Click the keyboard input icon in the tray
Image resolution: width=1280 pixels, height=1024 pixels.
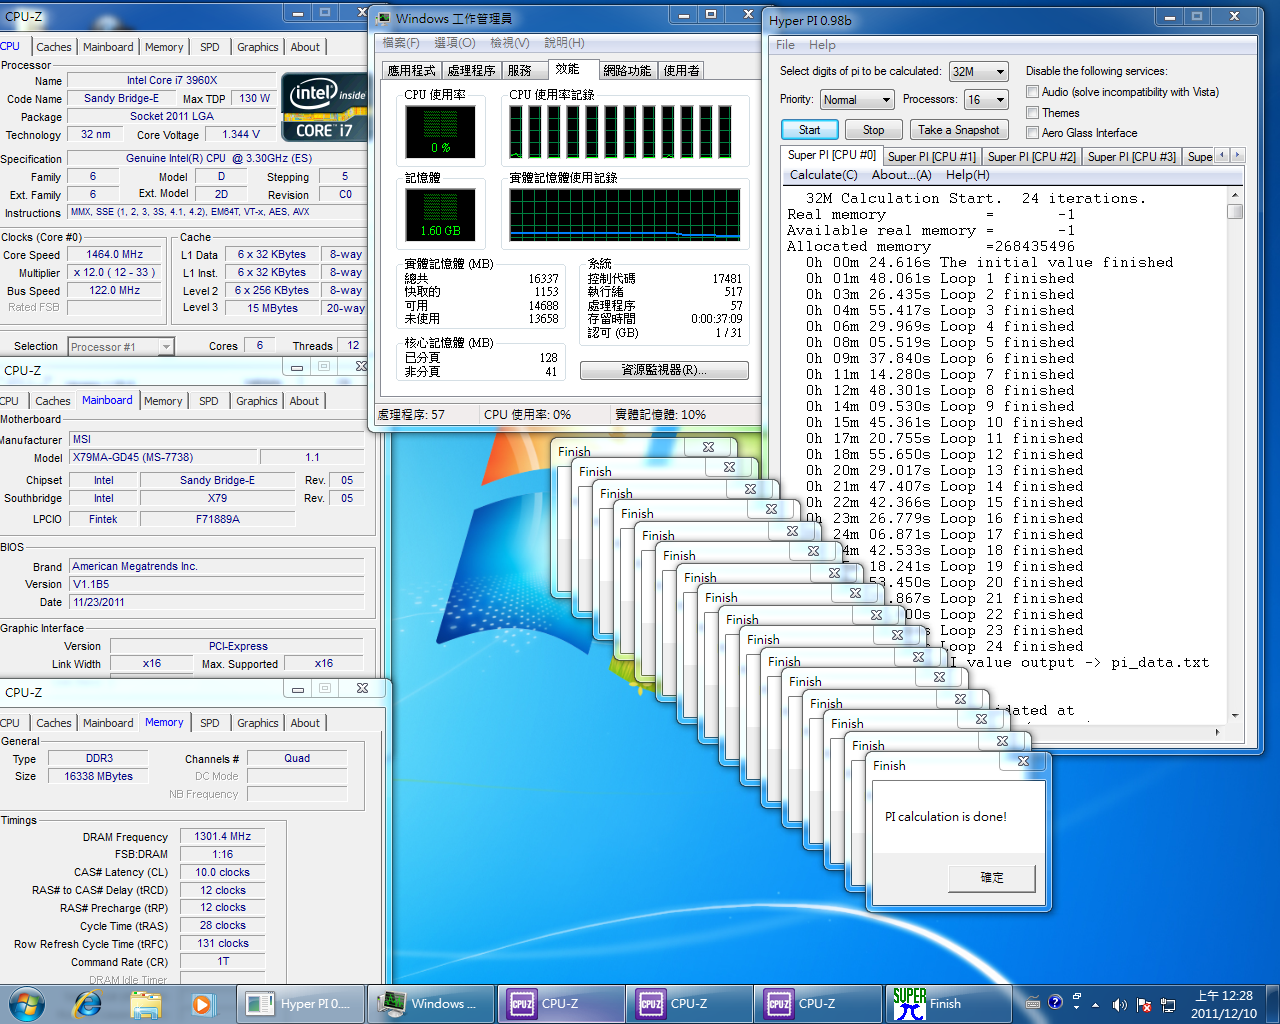[x=1033, y=1004]
